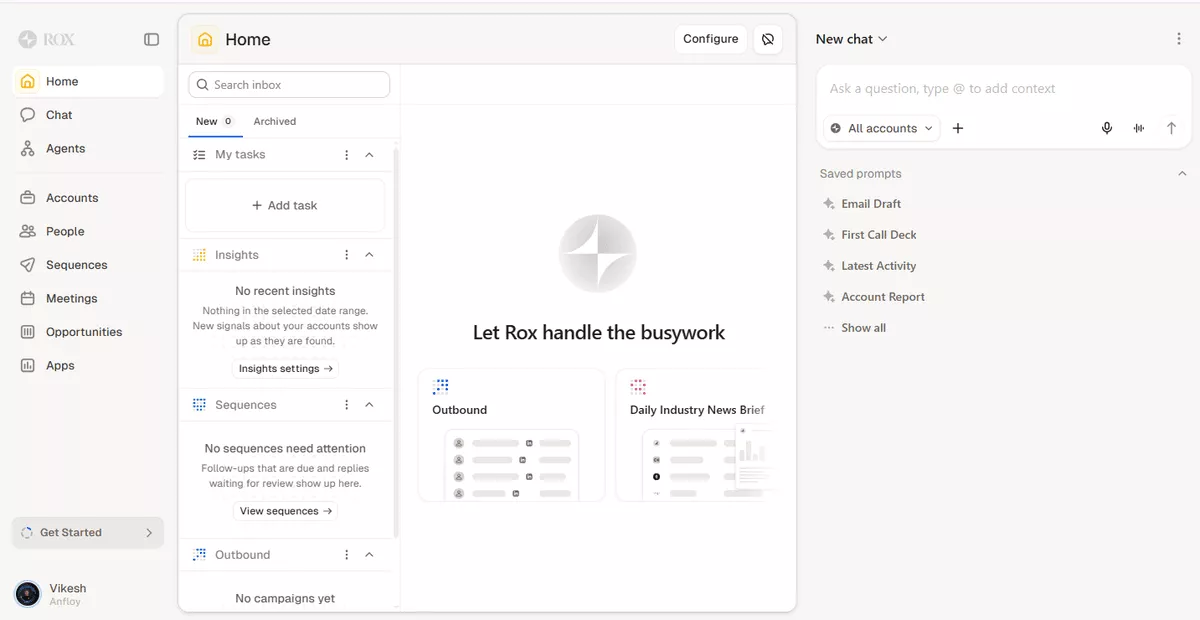1200x620 pixels.
Task: Collapse the Insights section
Action: point(369,255)
